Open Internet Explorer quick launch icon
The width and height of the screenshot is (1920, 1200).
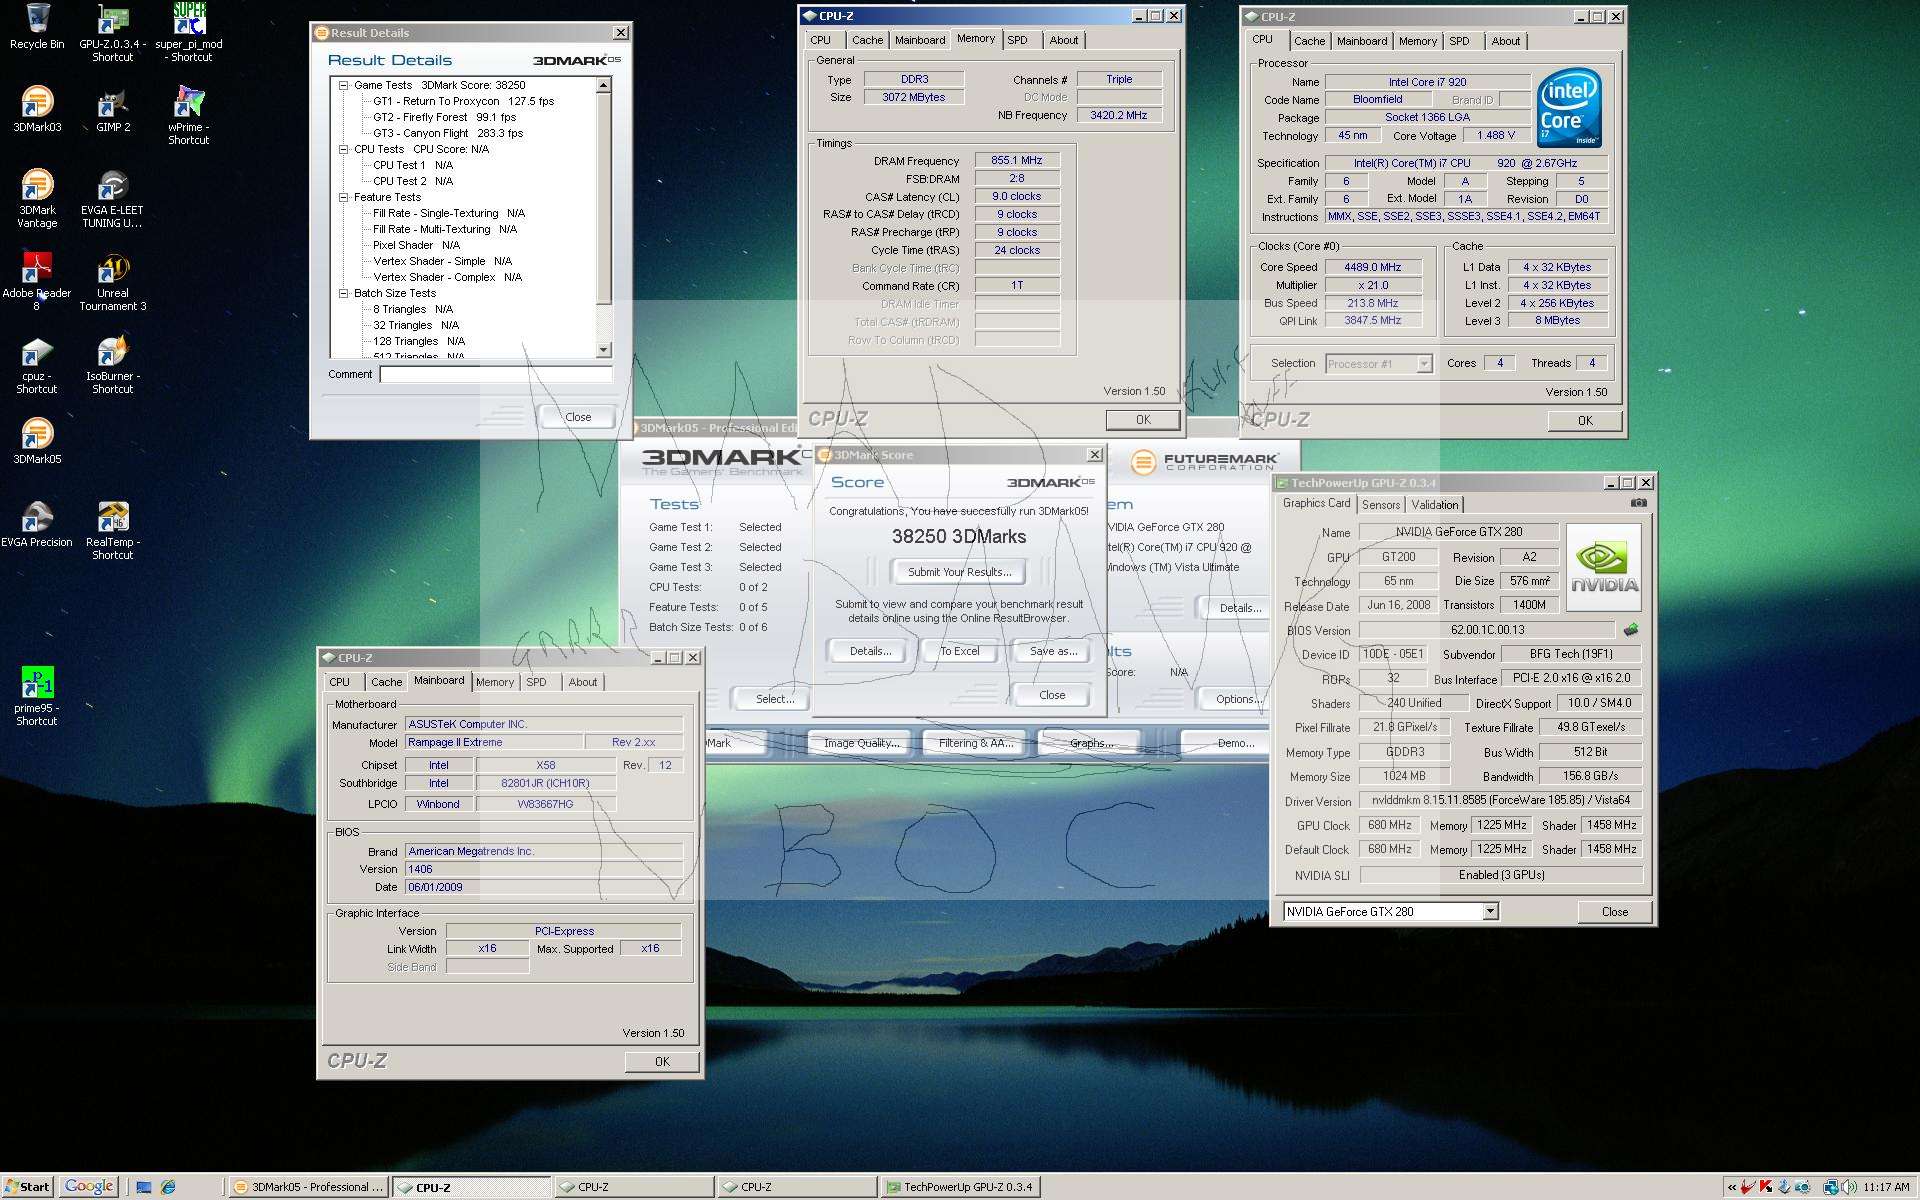[x=168, y=1187]
